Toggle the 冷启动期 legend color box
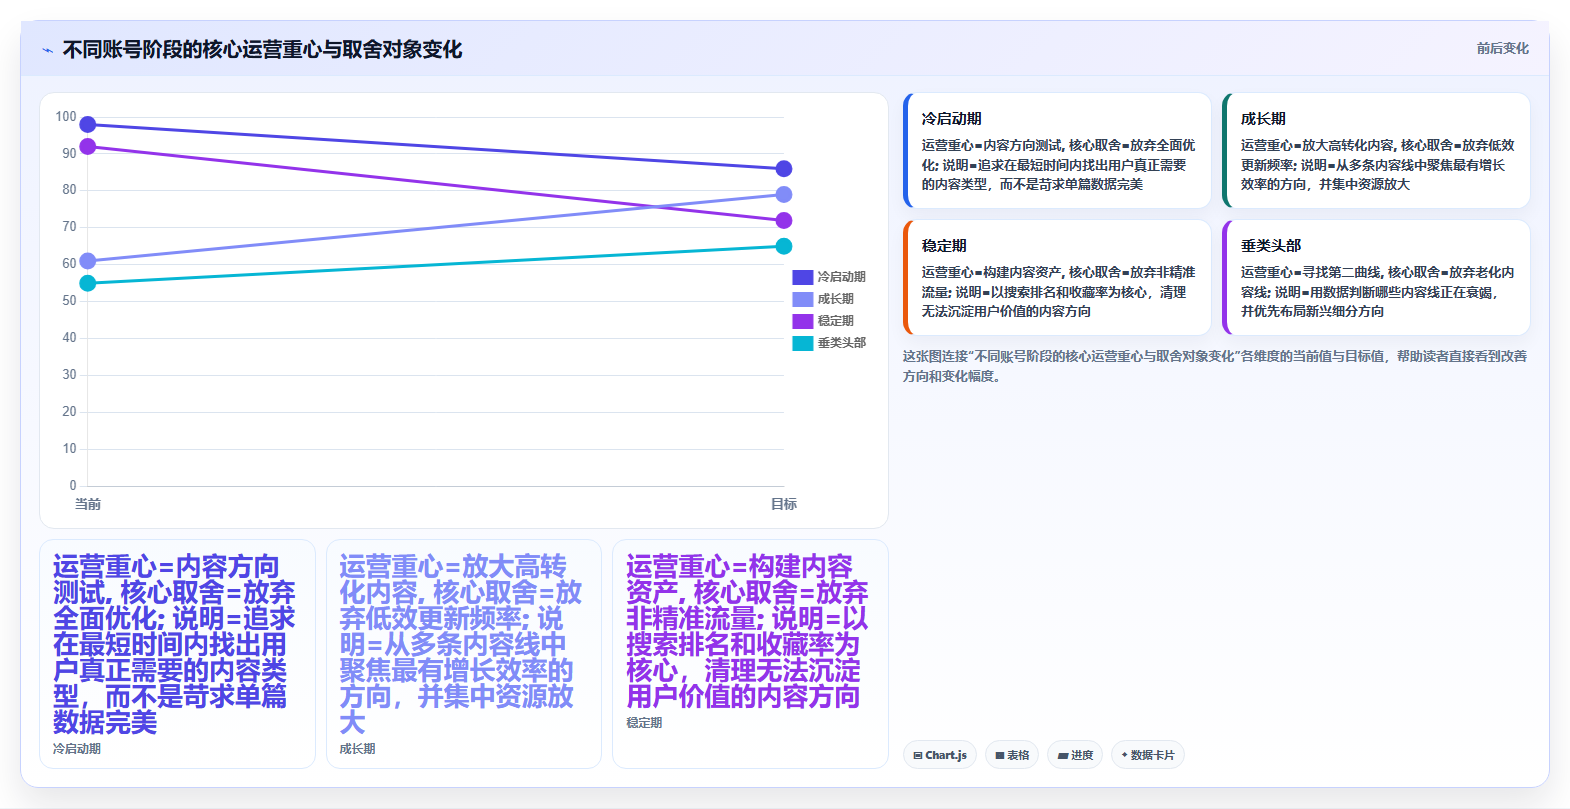Screen dimensions: 1570x809 803,277
